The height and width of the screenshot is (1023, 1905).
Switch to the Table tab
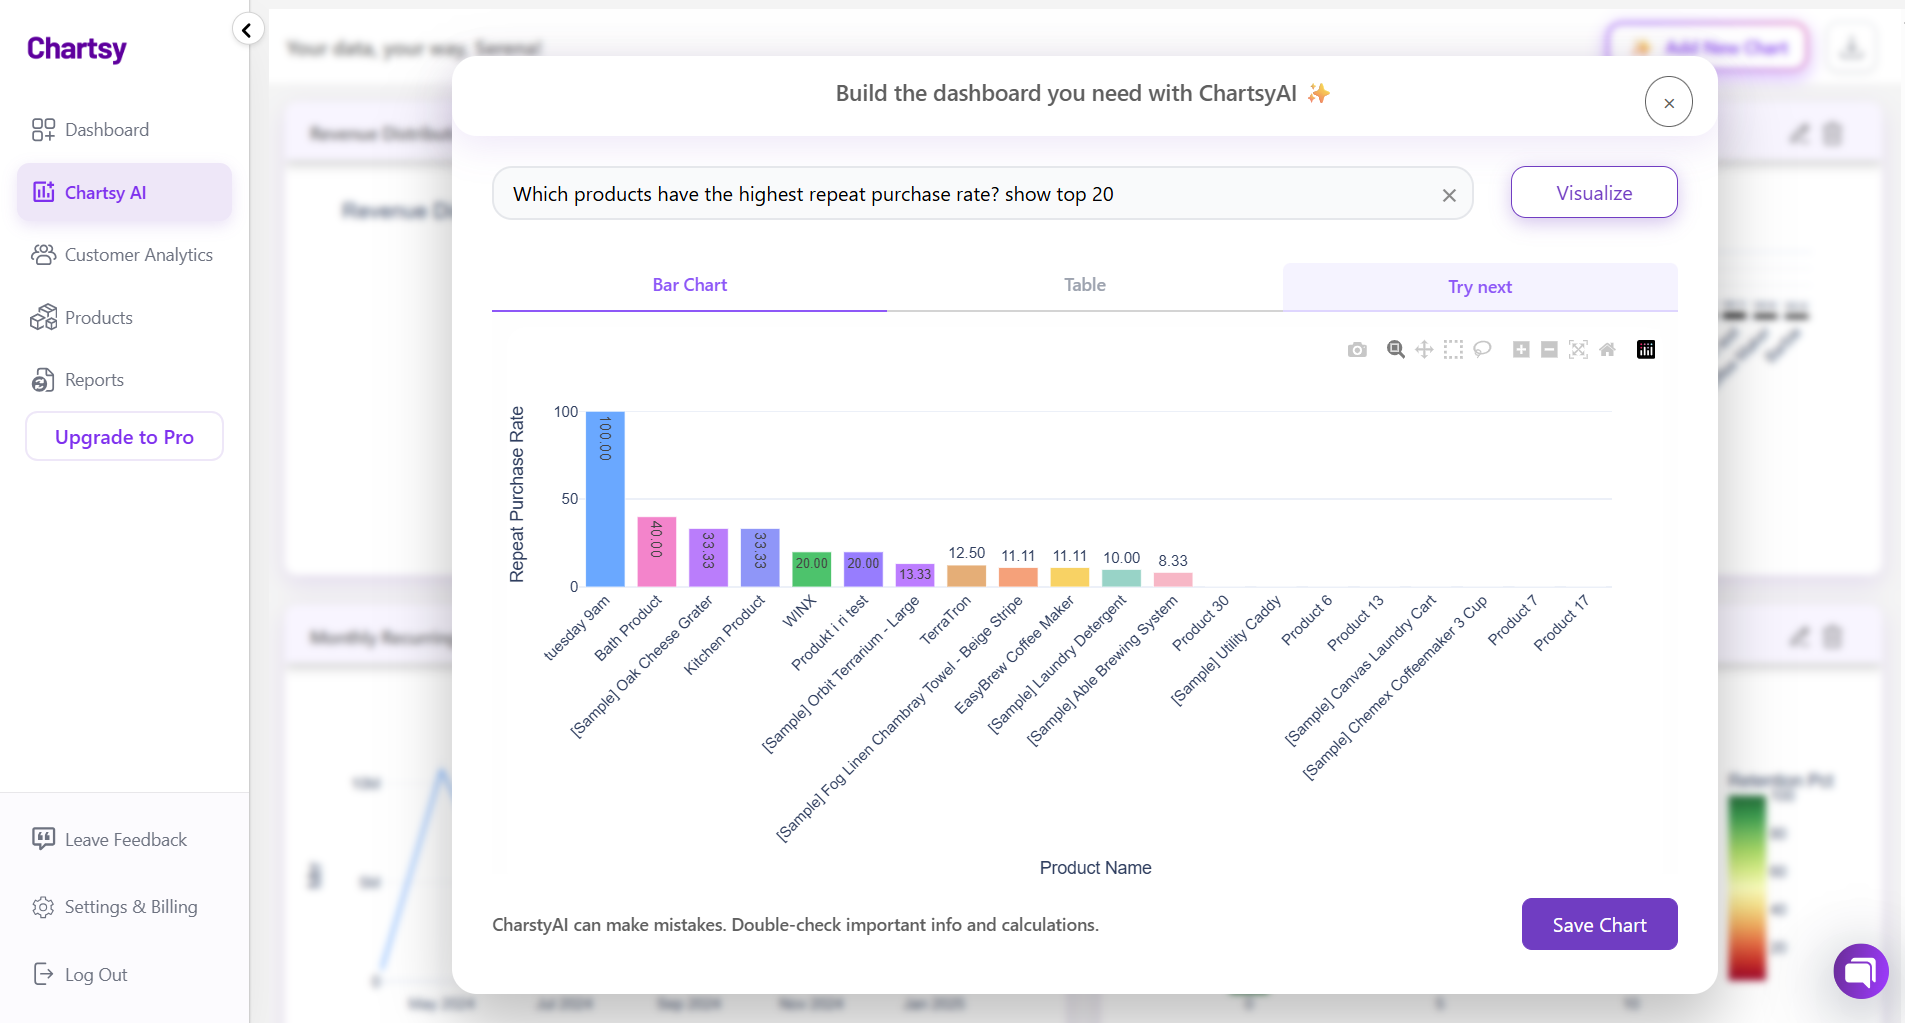pos(1085,285)
